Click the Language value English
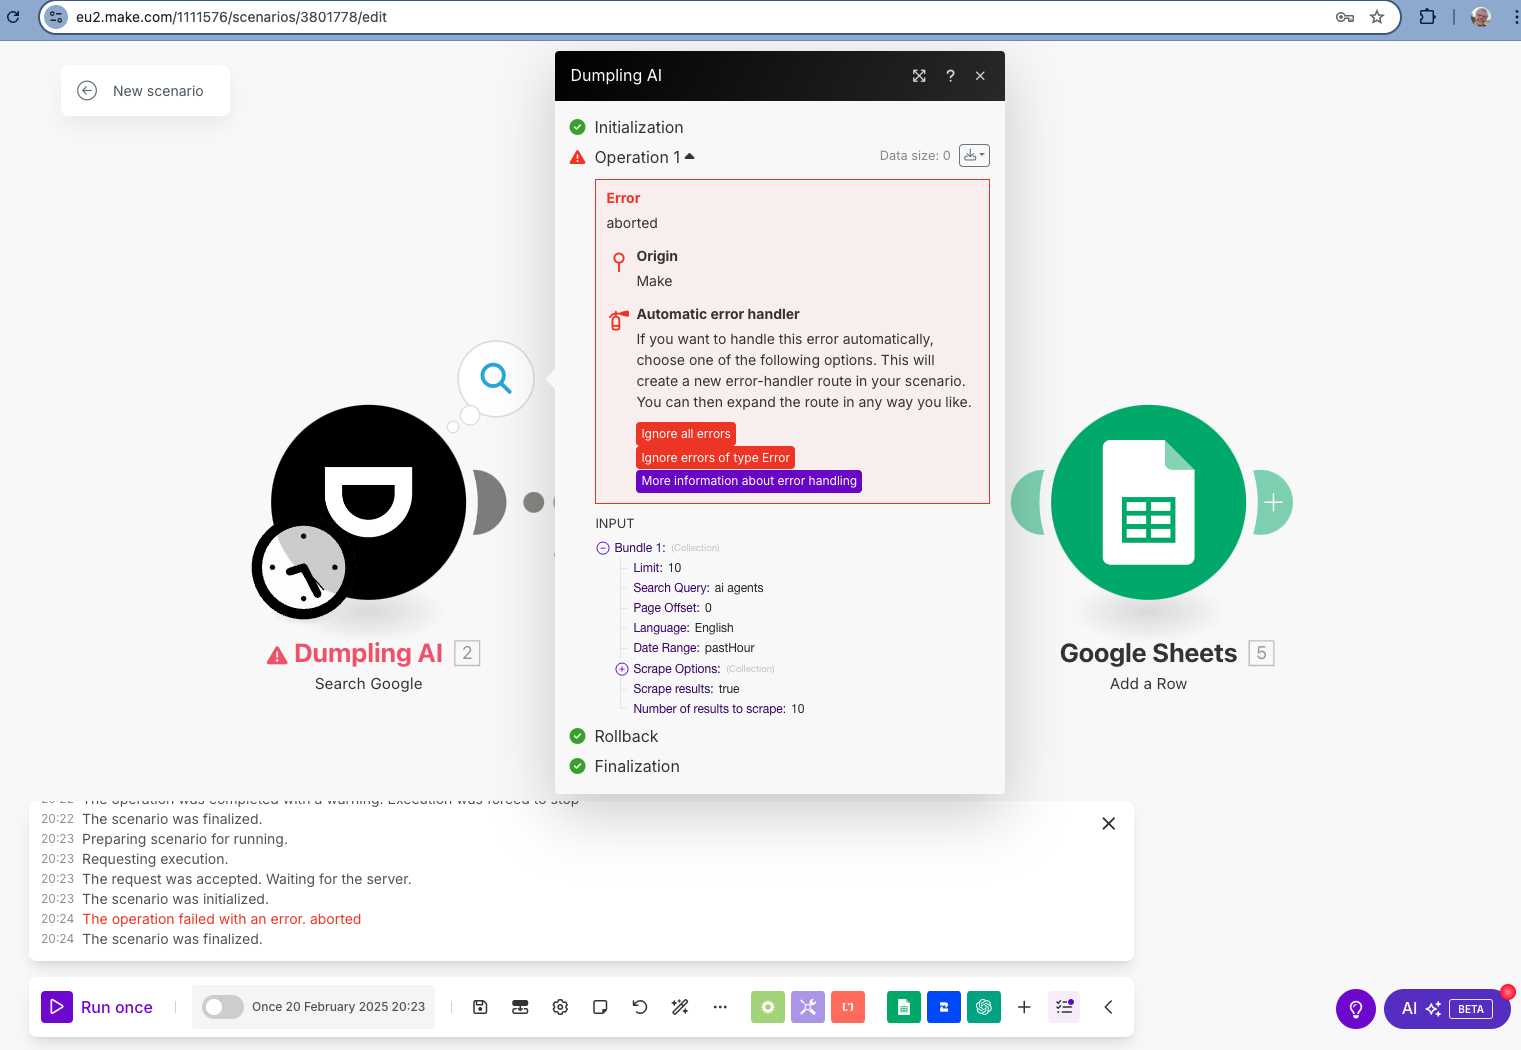Screen dimensions: 1521x1050 click(714, 628)
